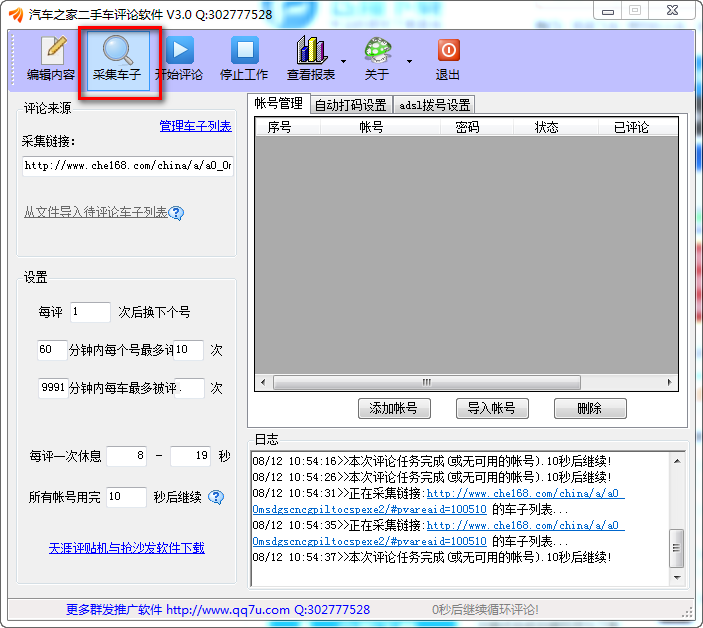
Task: Edit the 9991 minutes per-car field
Action: click(x=53, y=388)
